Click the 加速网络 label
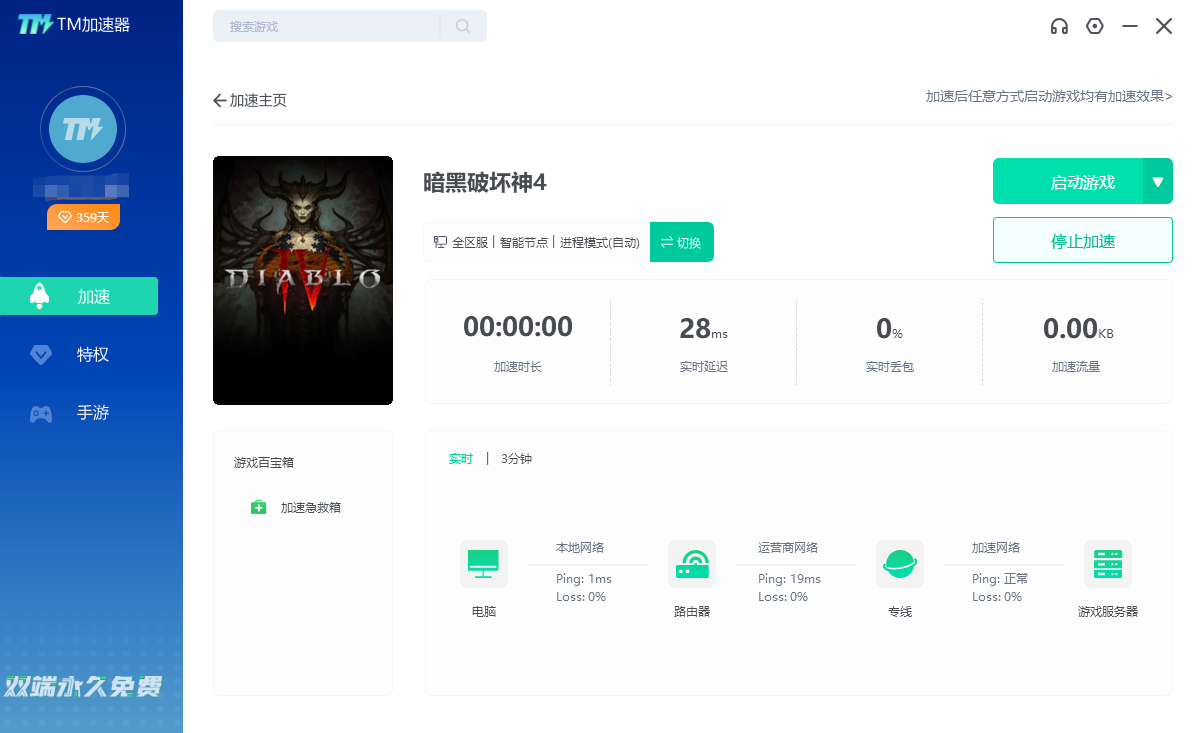1198x733 pixels. tap(996, 547)
